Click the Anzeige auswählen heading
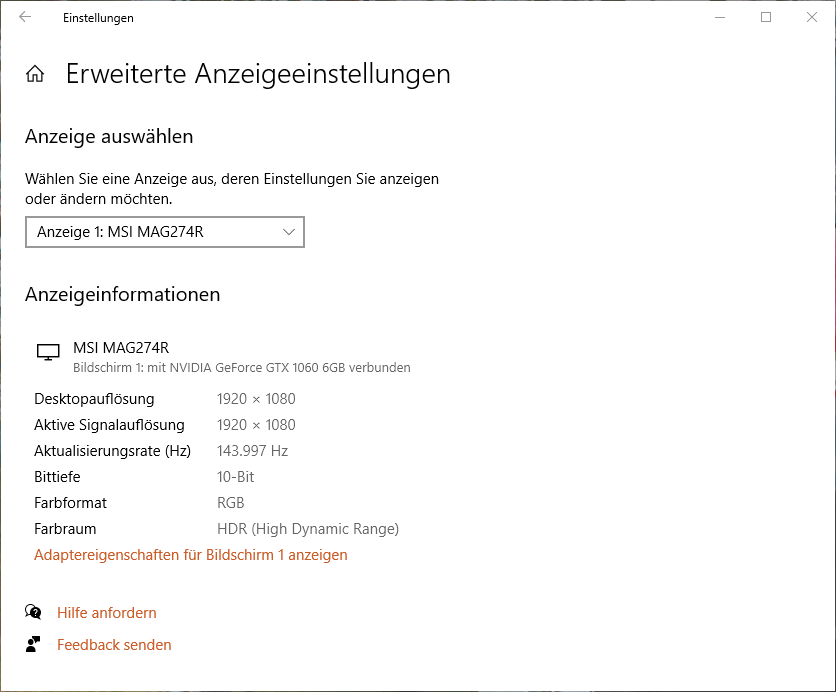The height and width of the screenshot is (692, 836). point(109,137)
